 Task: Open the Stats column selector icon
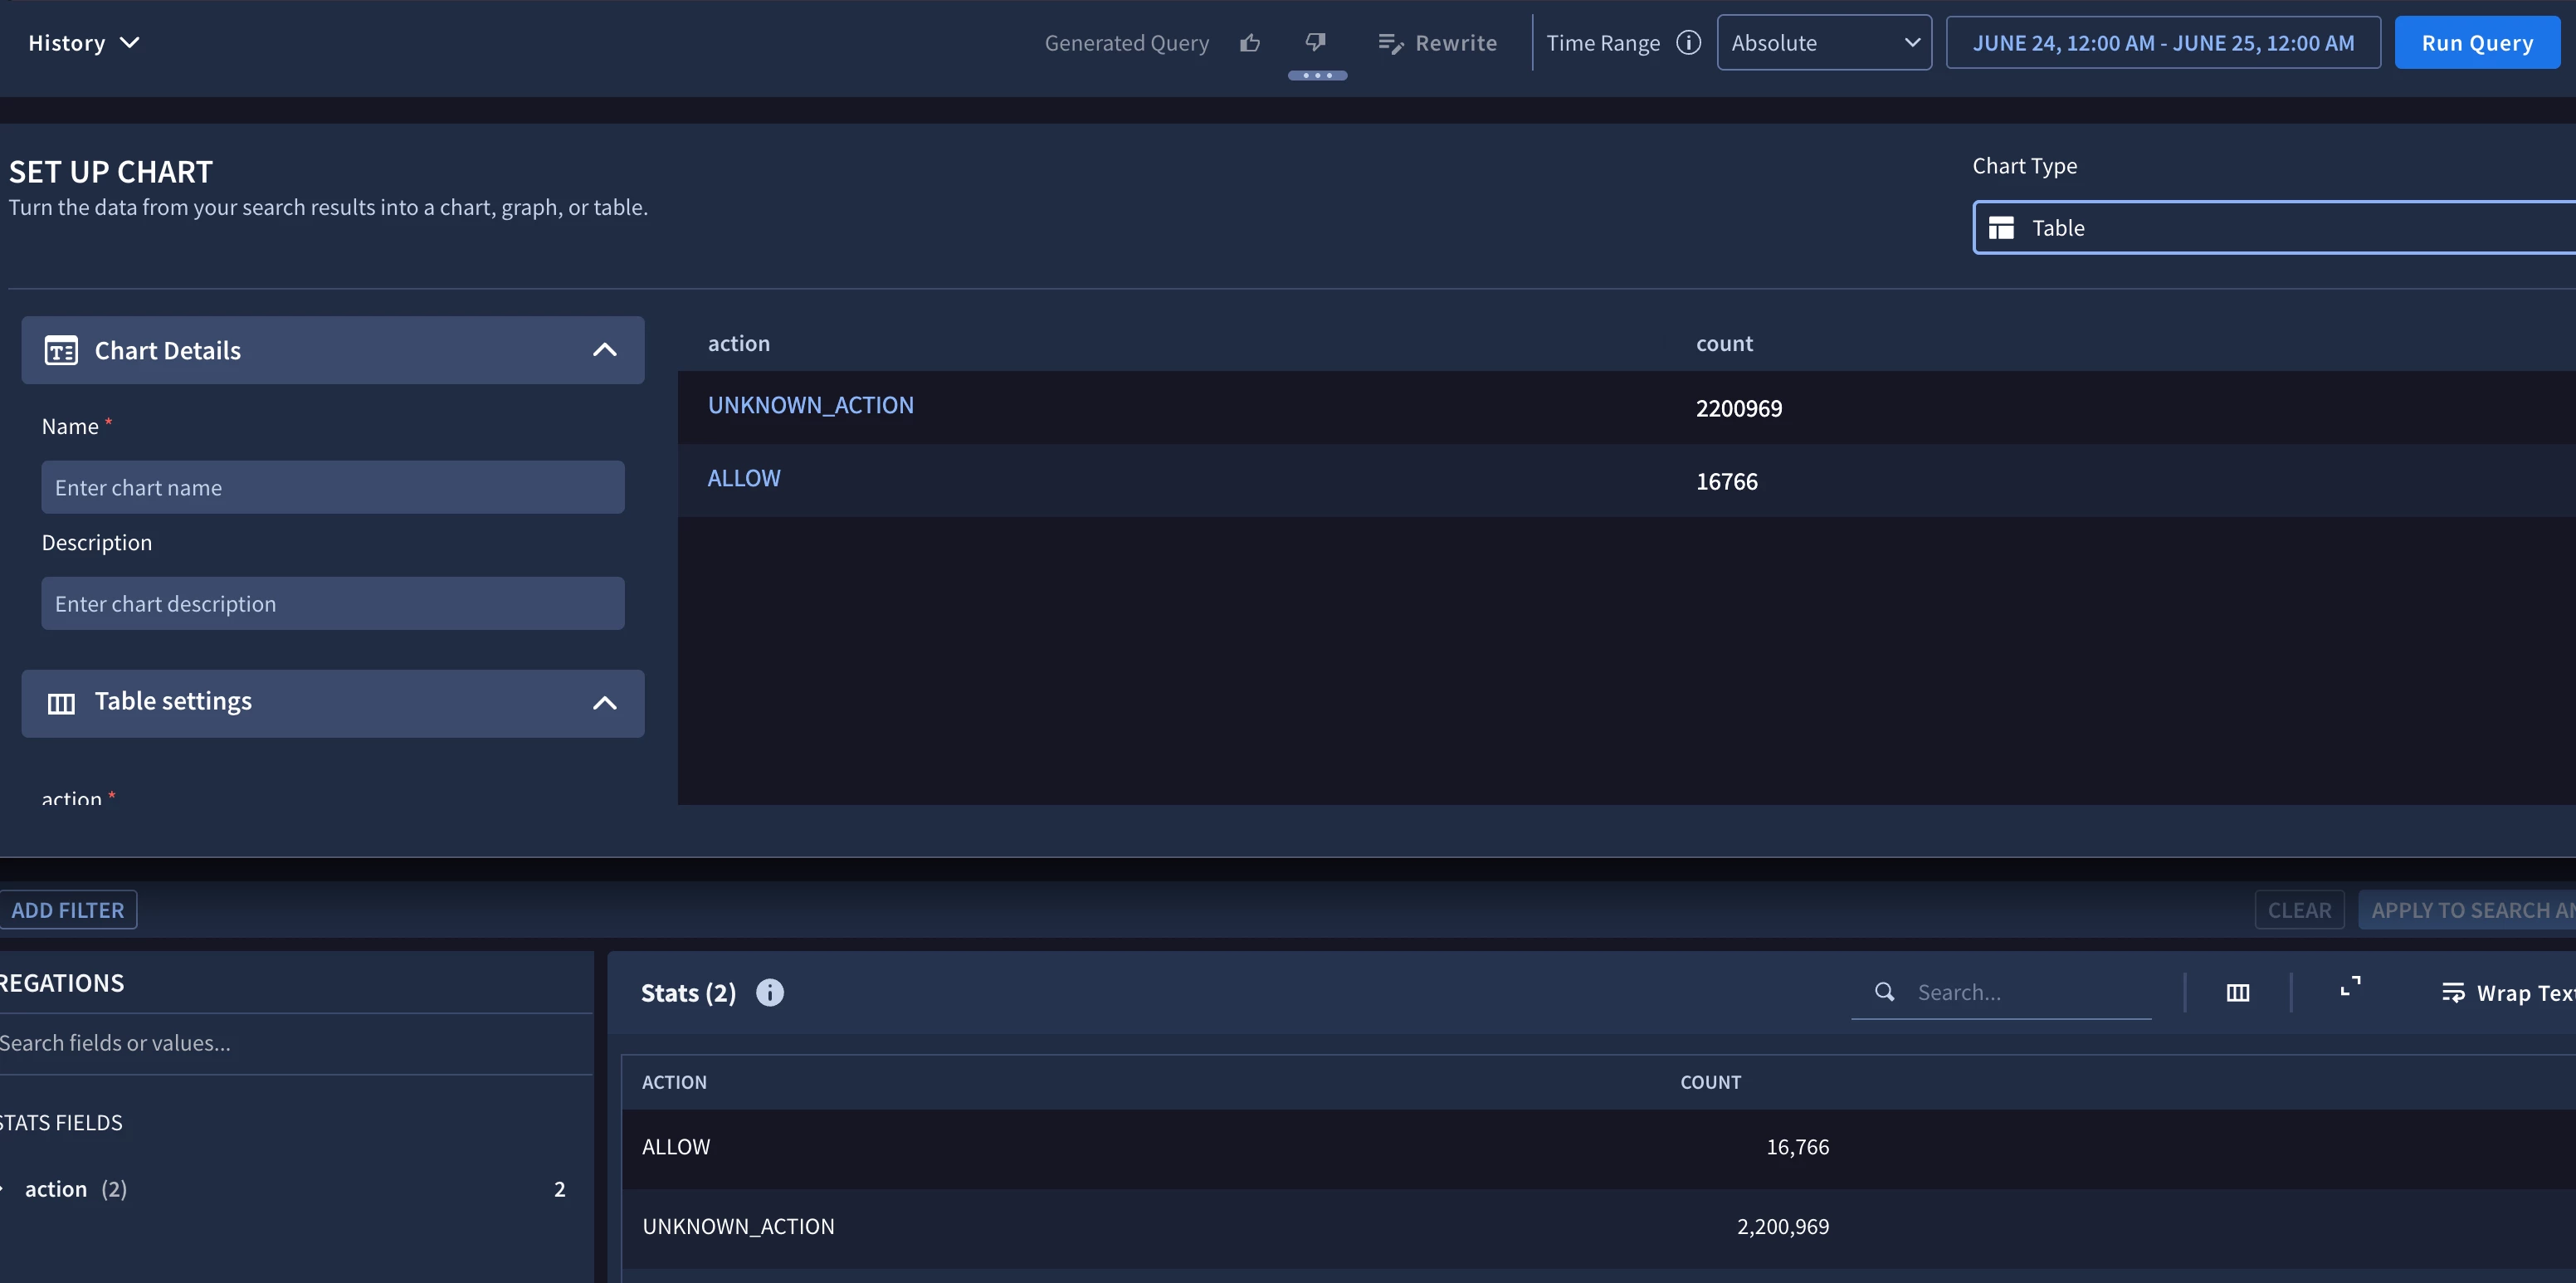2238,993
